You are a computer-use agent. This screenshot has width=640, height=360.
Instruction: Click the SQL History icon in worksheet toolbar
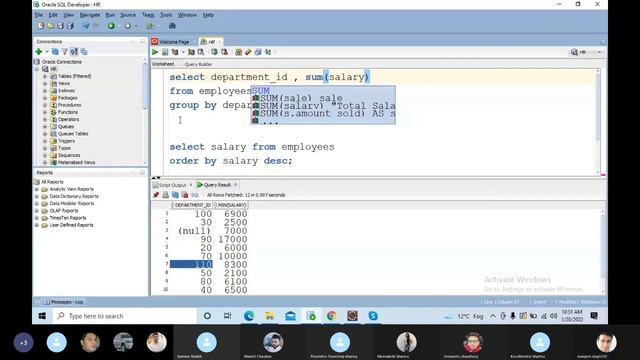[x=258, y=52]
